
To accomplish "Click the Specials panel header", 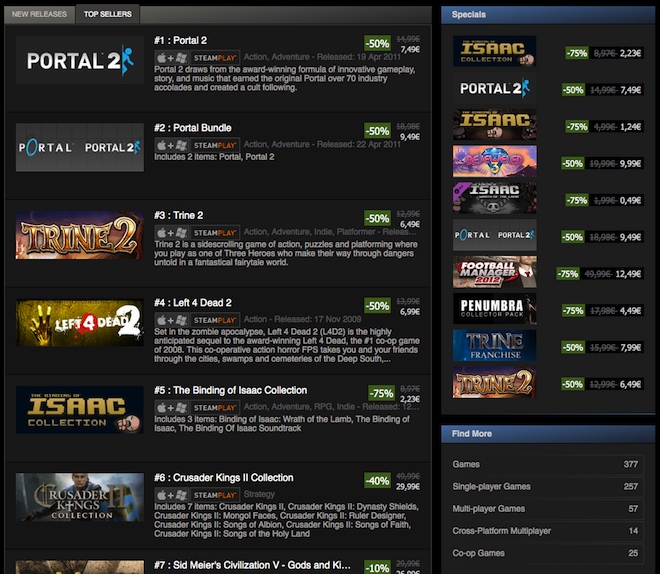I will [x=548, y=15].
